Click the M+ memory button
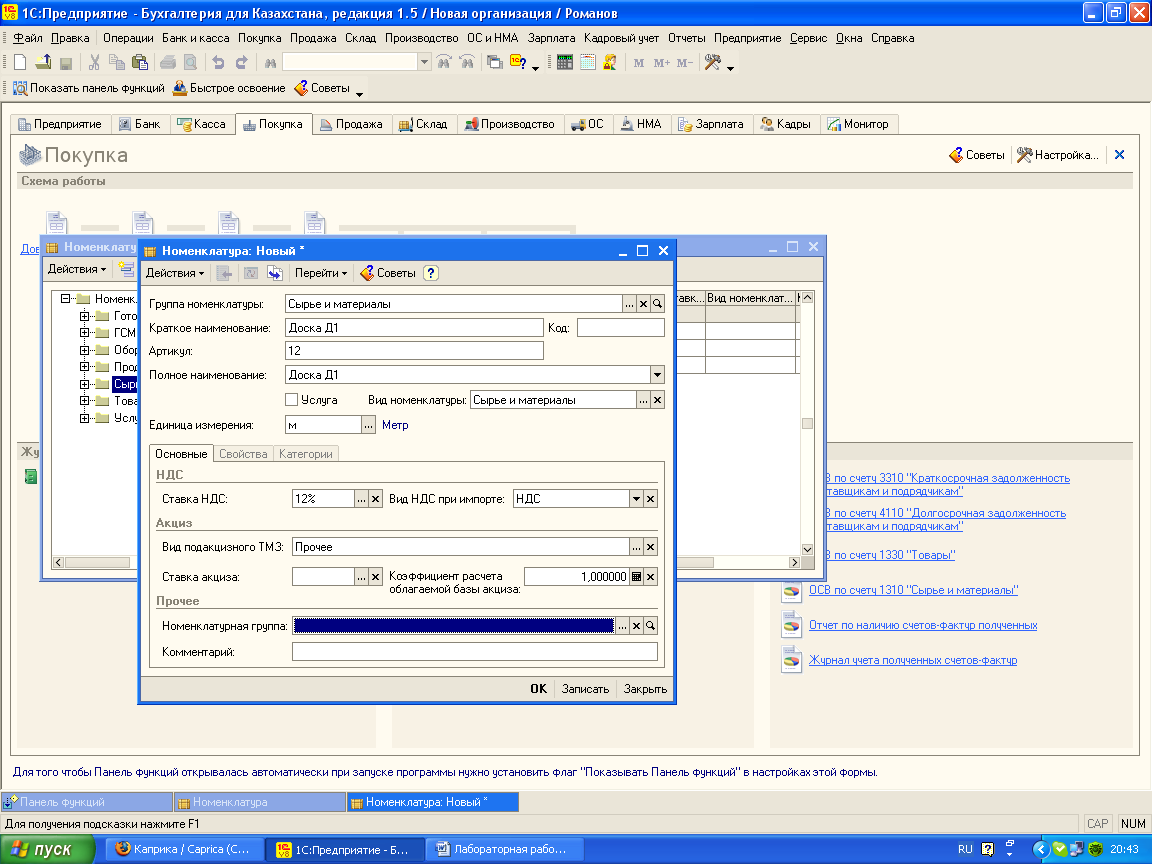 coord(661,63)
